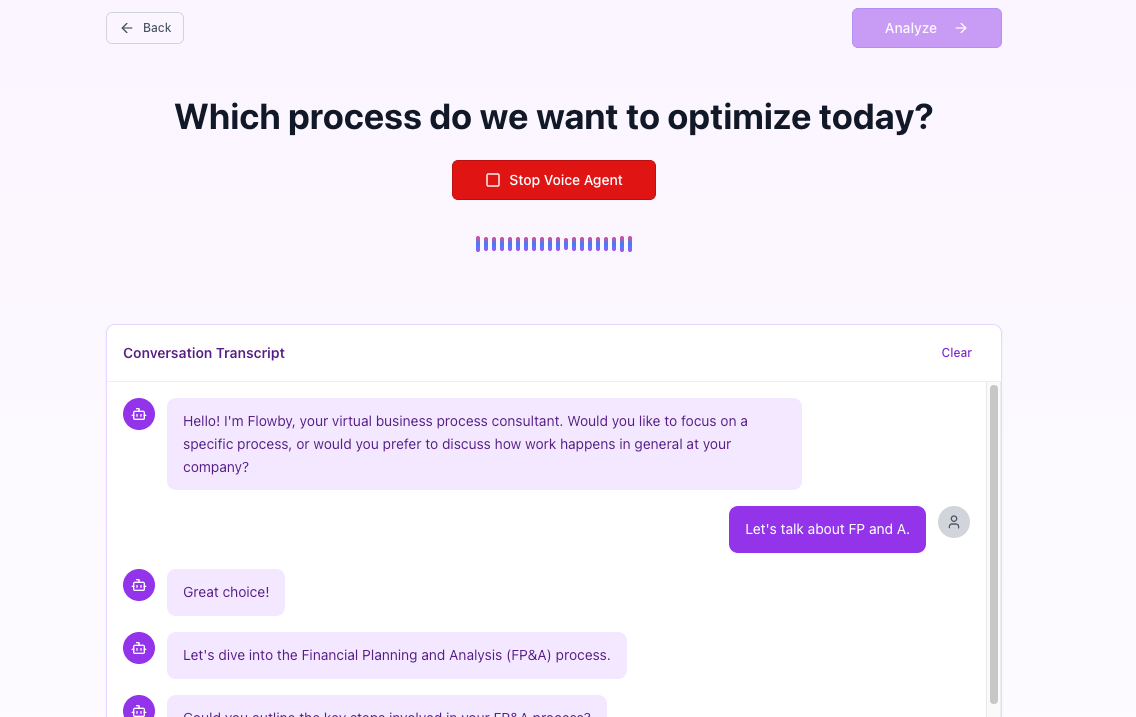
Task: Click the audio waveform visualizer
Action: 553,243
